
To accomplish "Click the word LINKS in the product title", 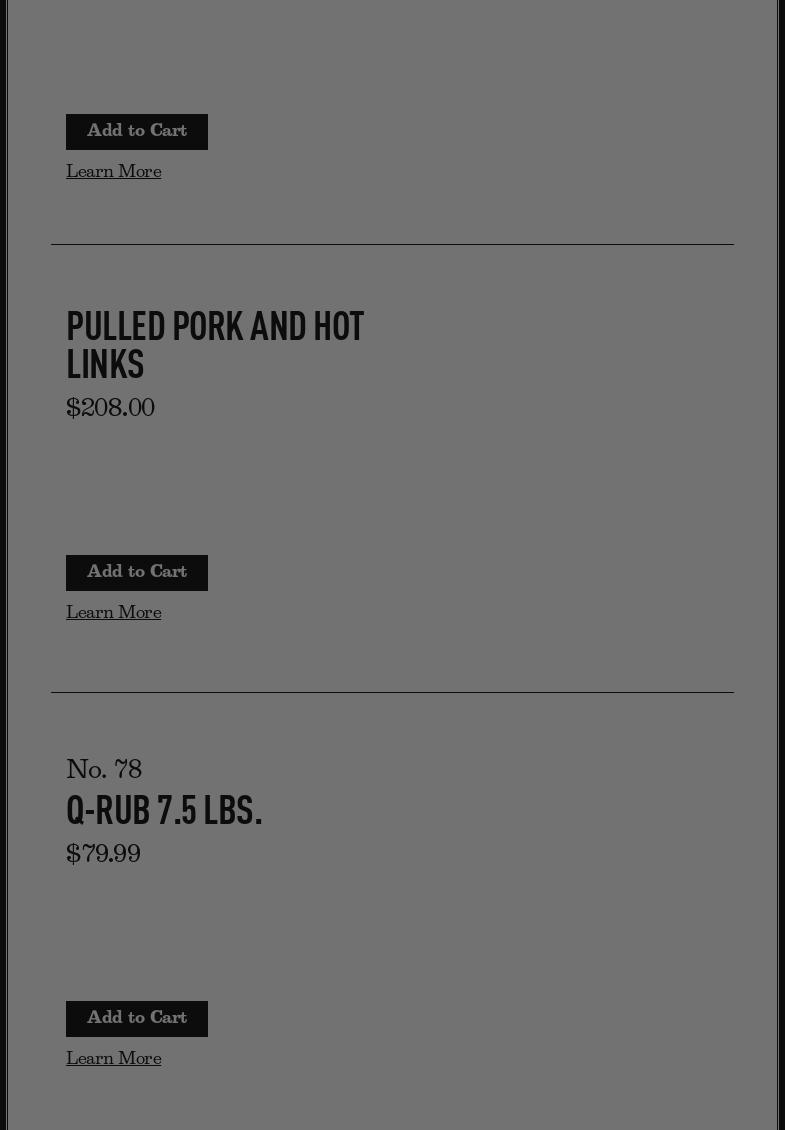I will coord(105,366).
